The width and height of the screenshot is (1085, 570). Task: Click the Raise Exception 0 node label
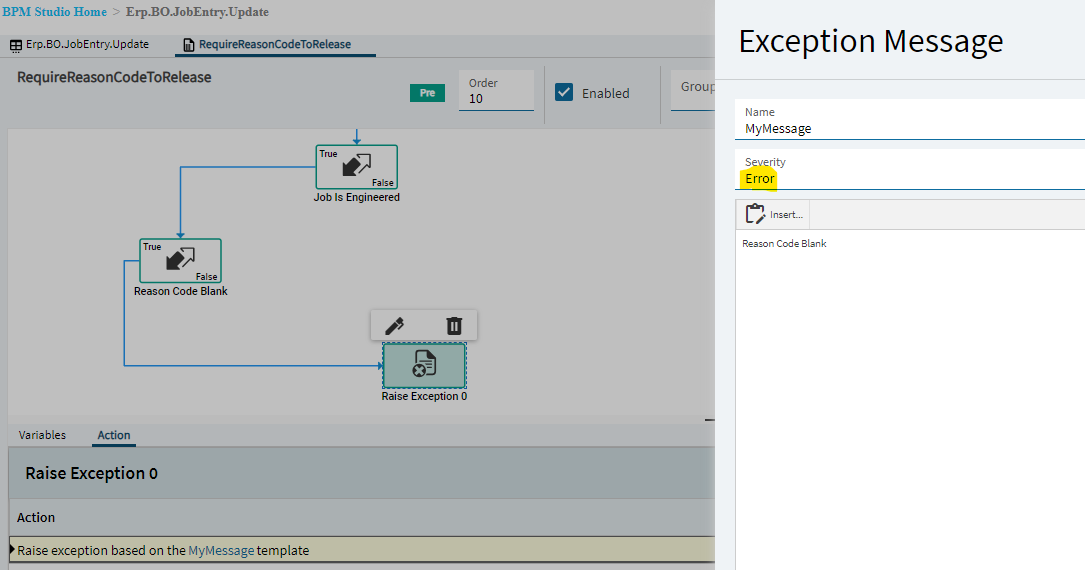coord(424,396)
